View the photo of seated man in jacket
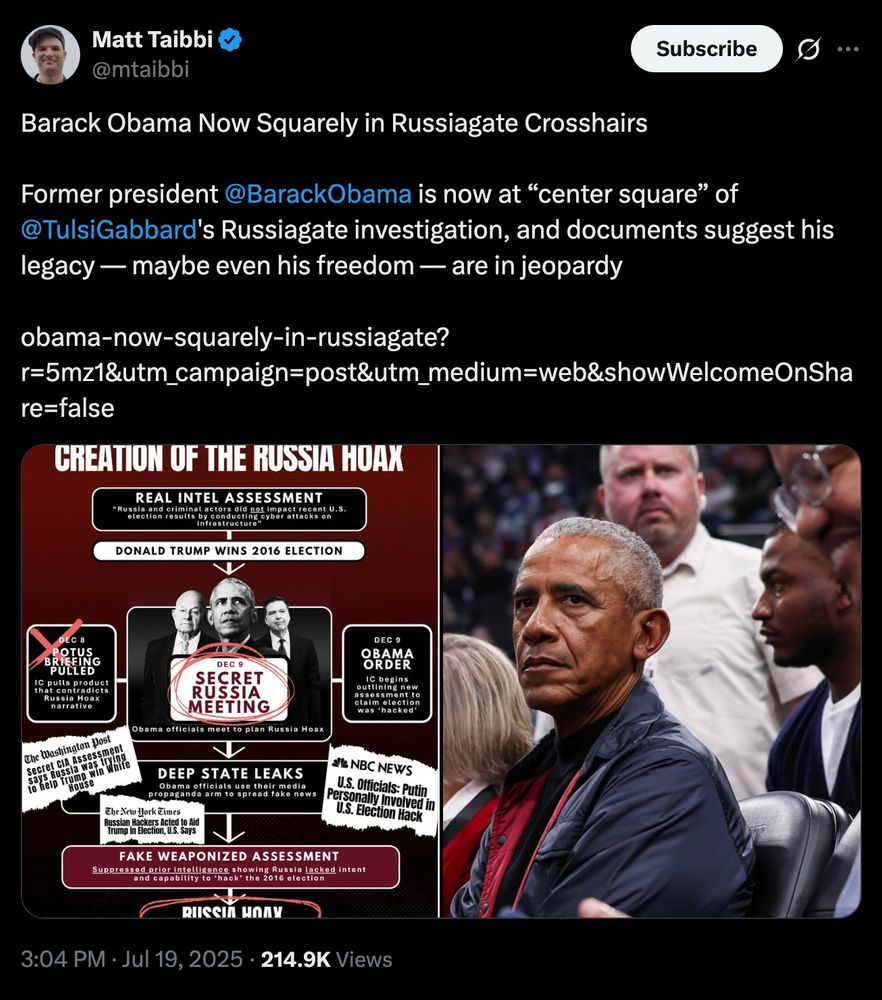This screenshot has height=1000, width=882. pos(650,681)
